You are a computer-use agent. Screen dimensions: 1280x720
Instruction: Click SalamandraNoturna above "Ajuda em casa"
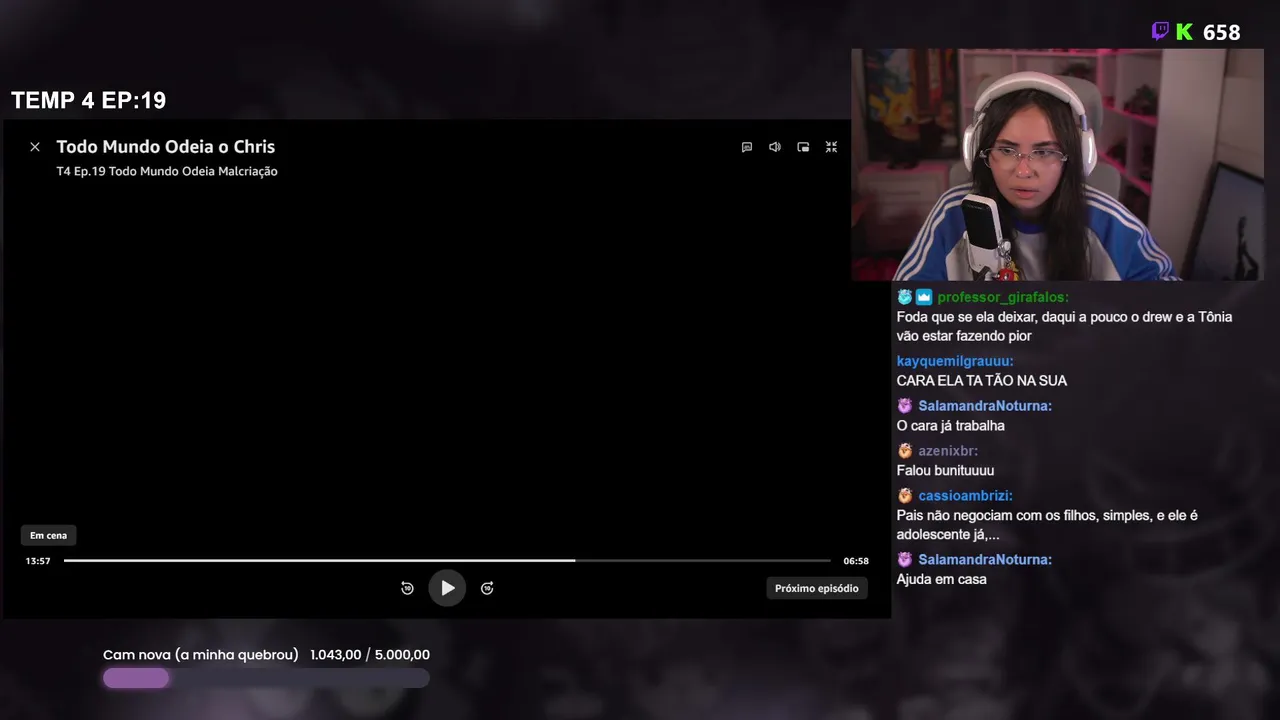pos(985,560)
